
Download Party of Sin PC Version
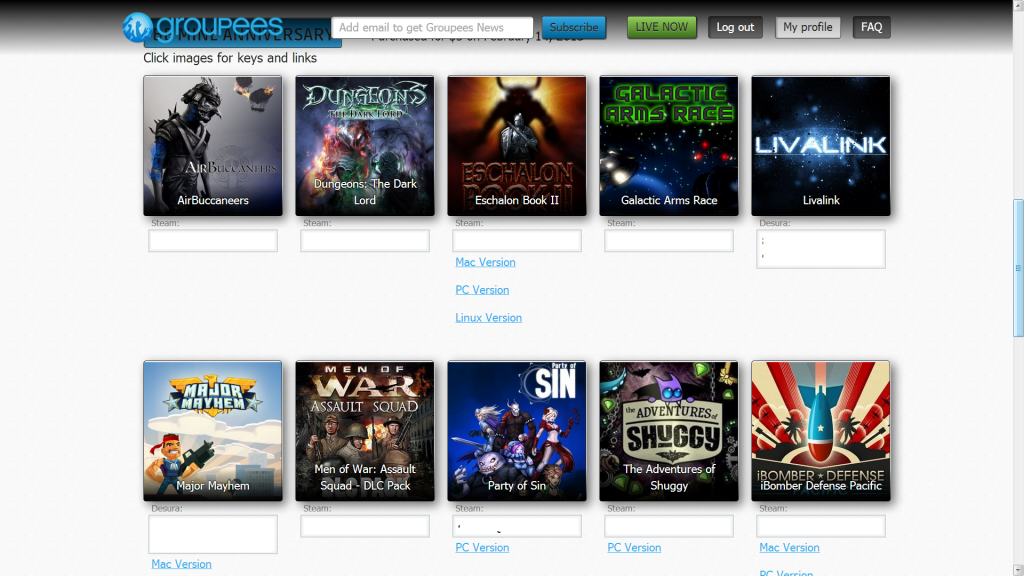(x=482, y=547)
